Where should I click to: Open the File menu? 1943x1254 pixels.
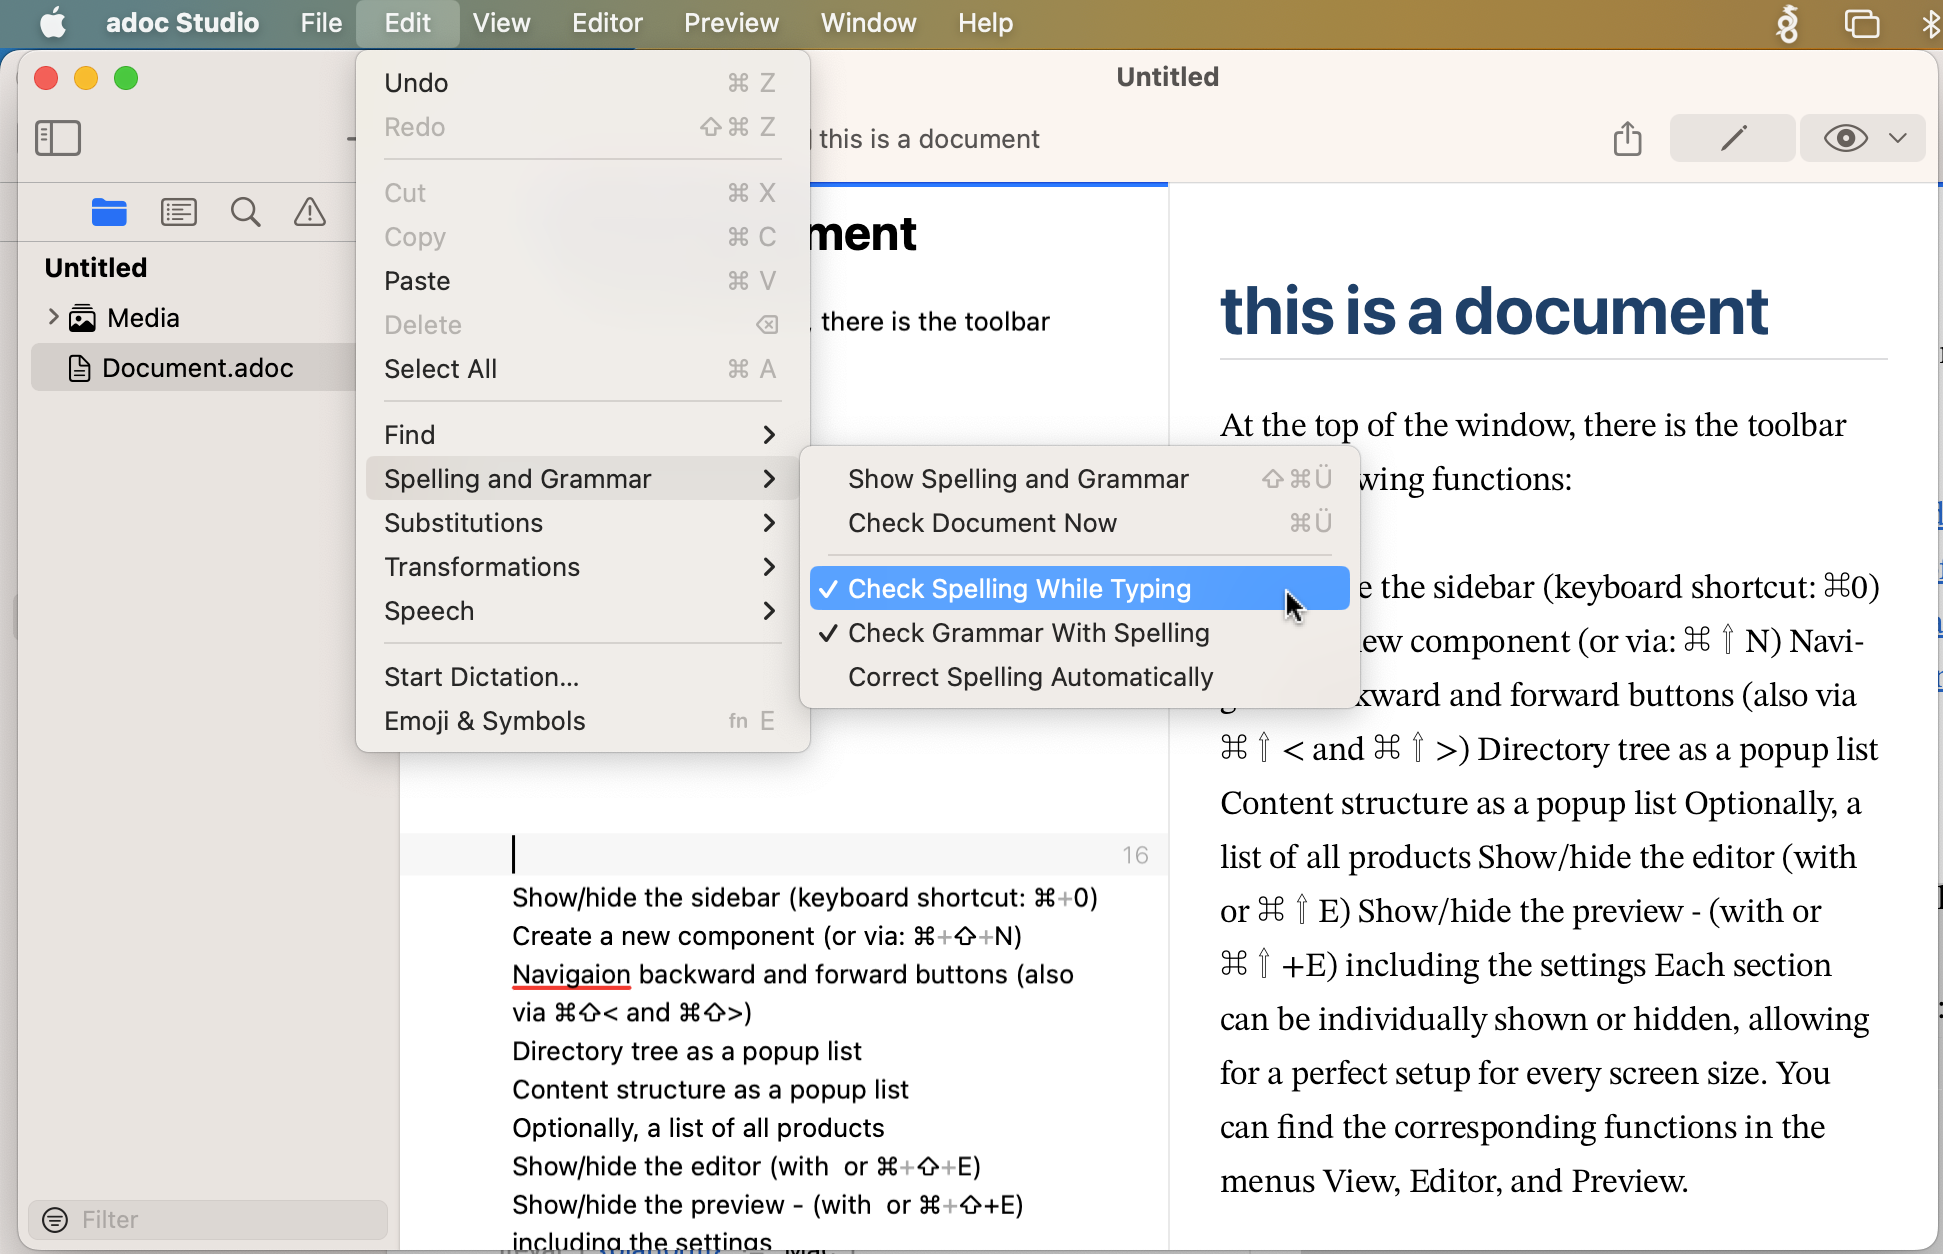pyautogui.click(x=321, y=22)
